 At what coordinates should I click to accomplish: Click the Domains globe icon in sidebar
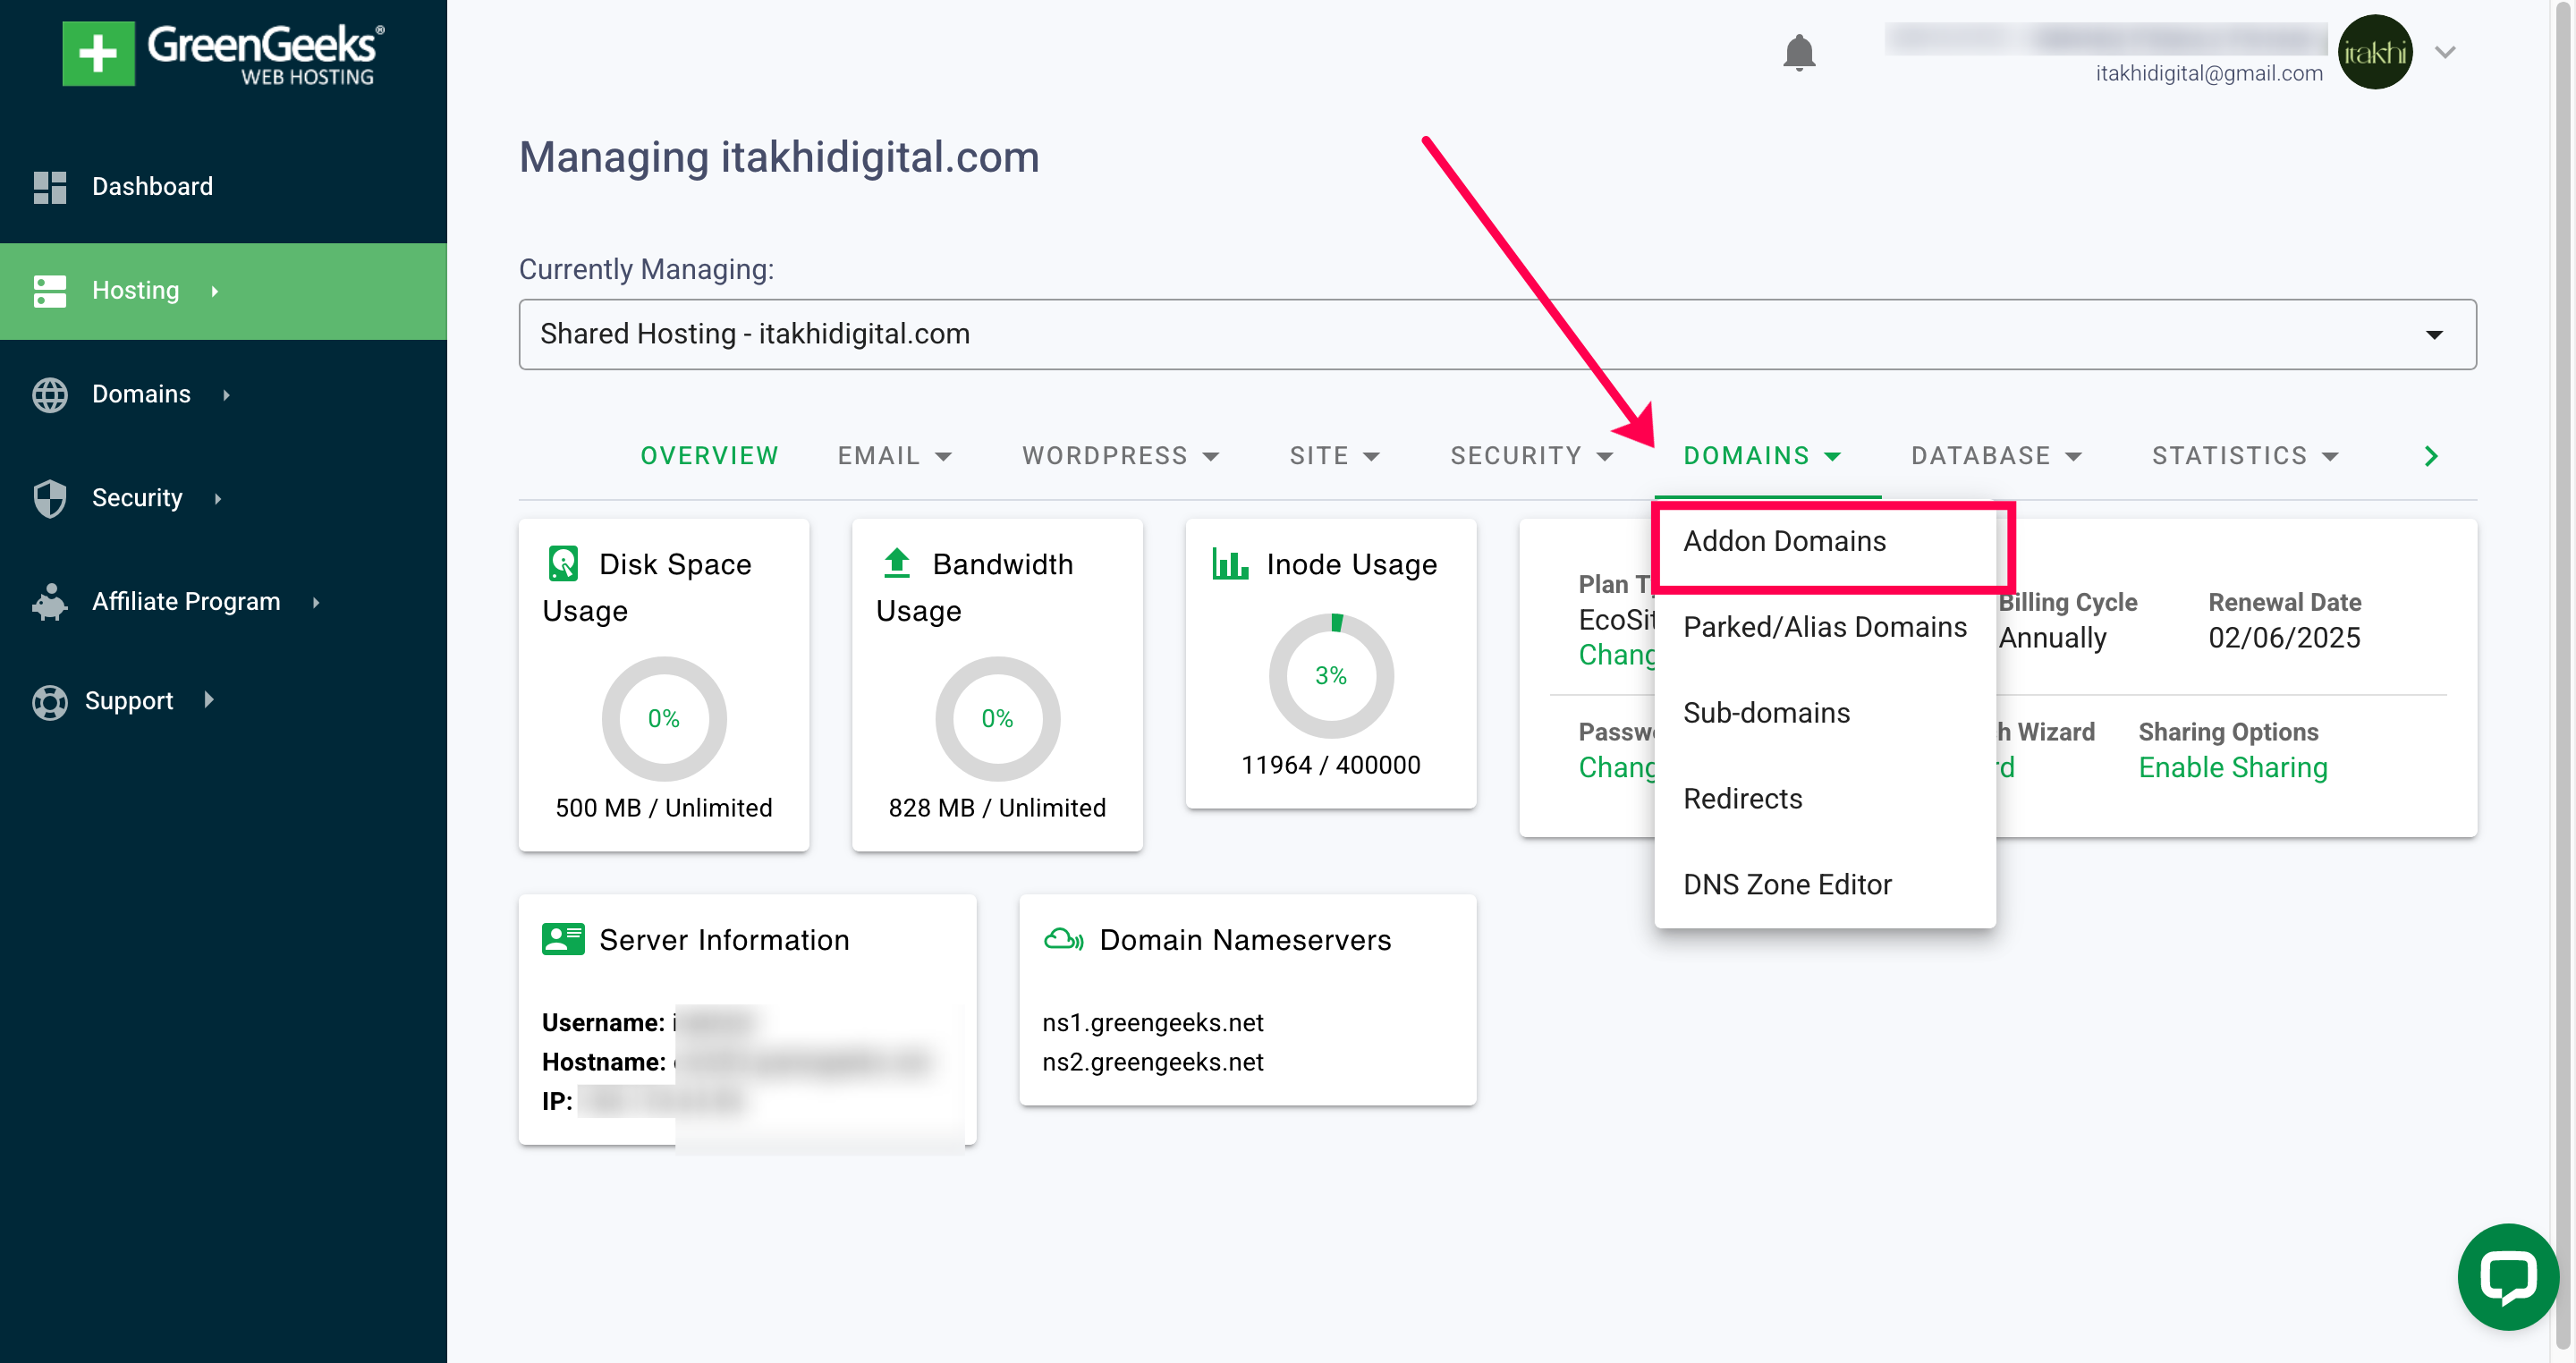[x=50, y=394]
